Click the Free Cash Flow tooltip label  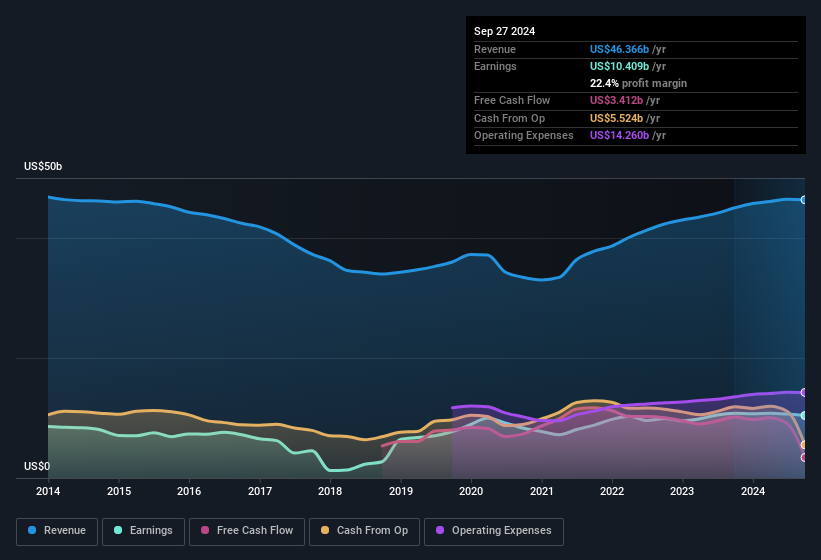coord(512,100)
